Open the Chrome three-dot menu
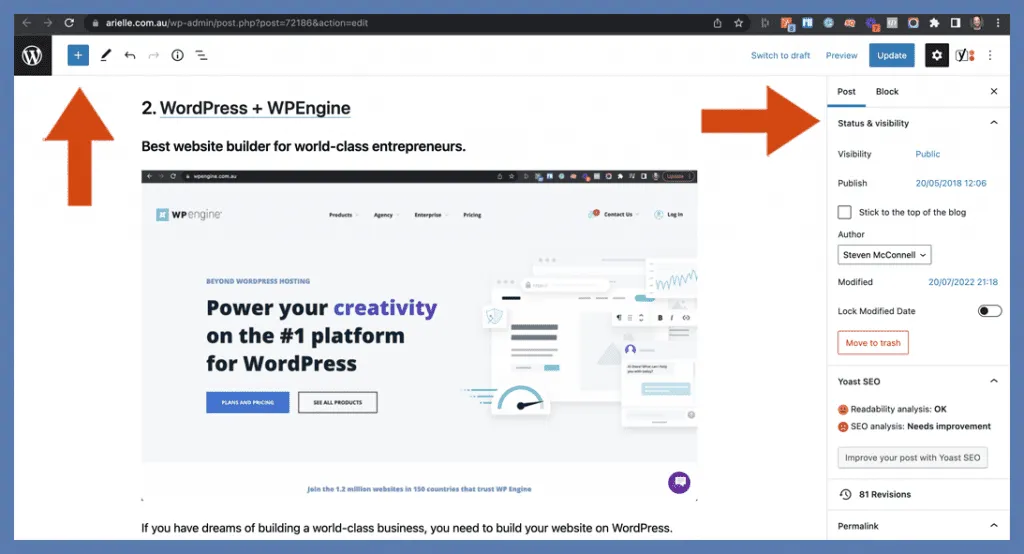The height and width of the screenshot is (554, 1024). tap(998, 23)
